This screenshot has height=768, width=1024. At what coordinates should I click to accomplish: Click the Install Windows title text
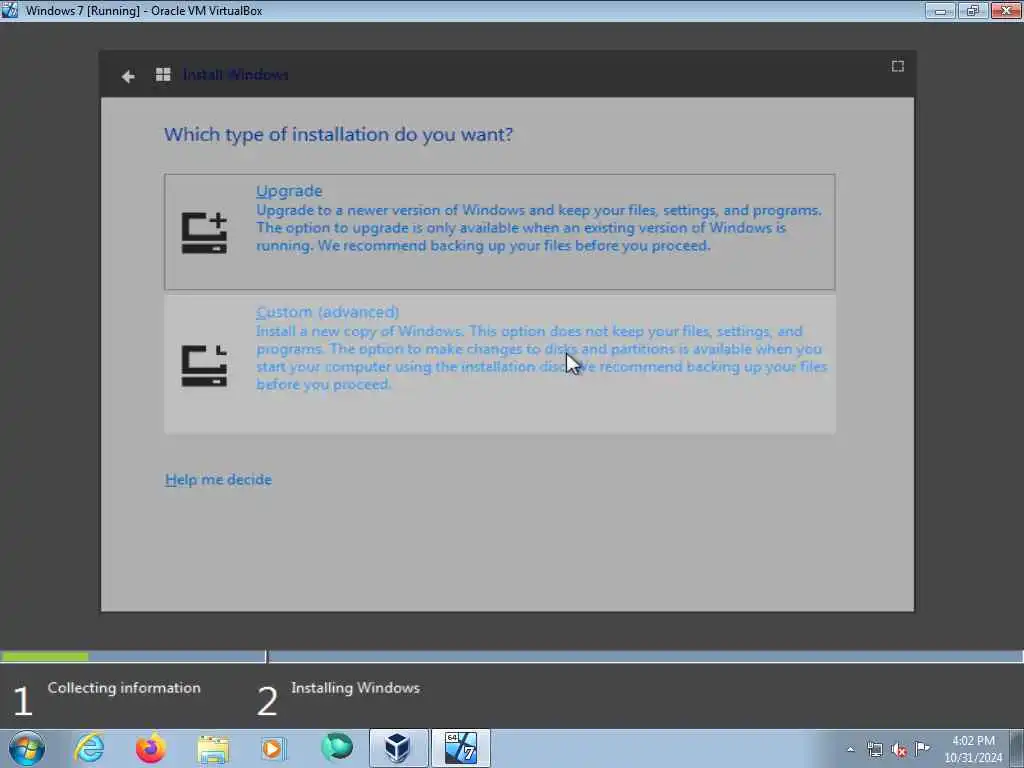(x=236, y=75)
